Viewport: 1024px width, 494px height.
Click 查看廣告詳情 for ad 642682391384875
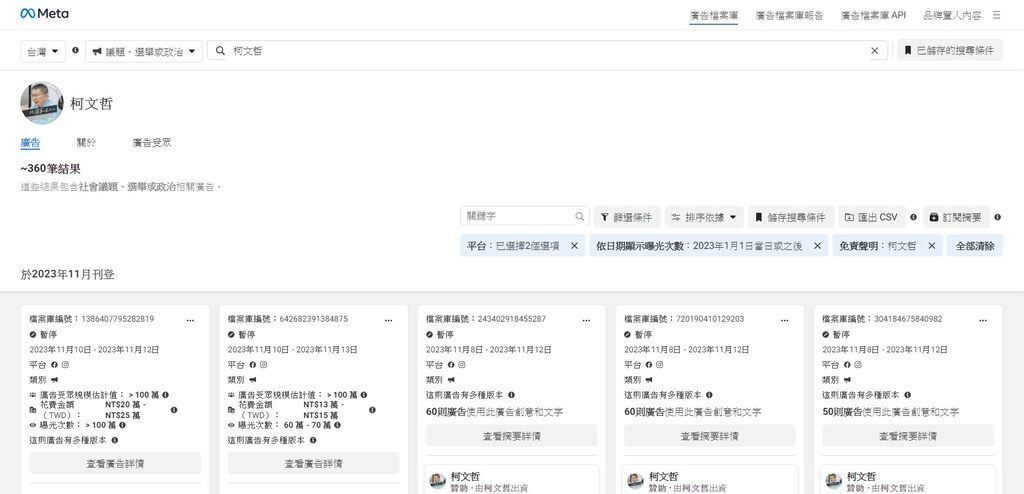313,463
